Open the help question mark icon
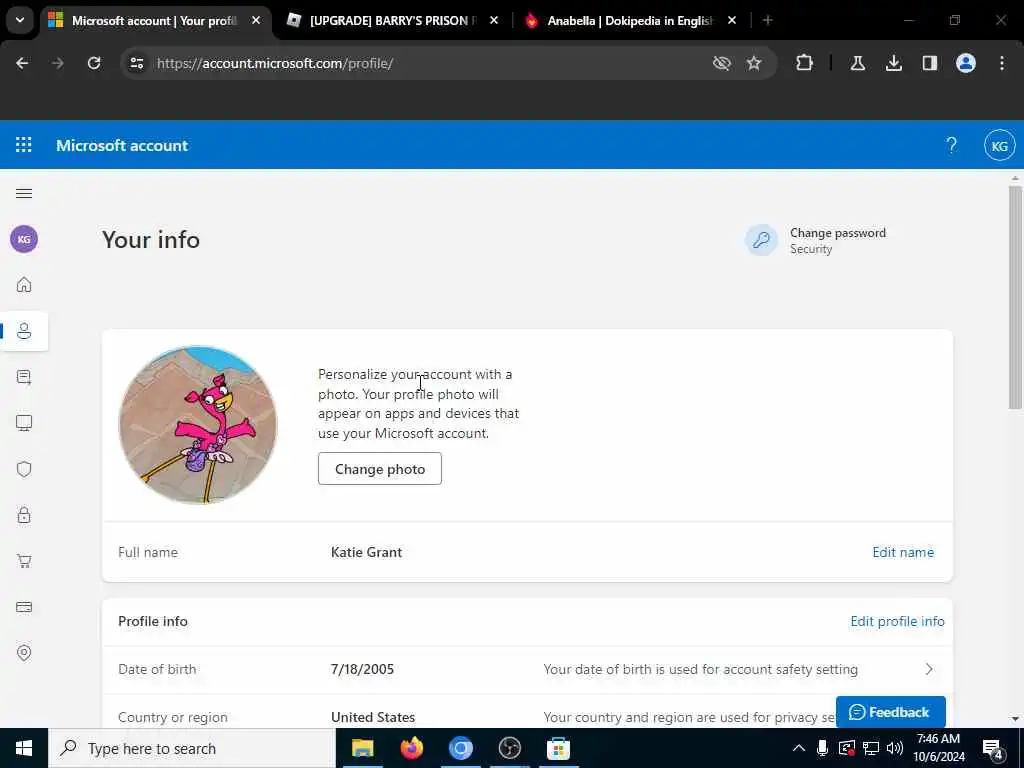The height and width of the screenshot is (768, 1024). click(x=952, y=145)
